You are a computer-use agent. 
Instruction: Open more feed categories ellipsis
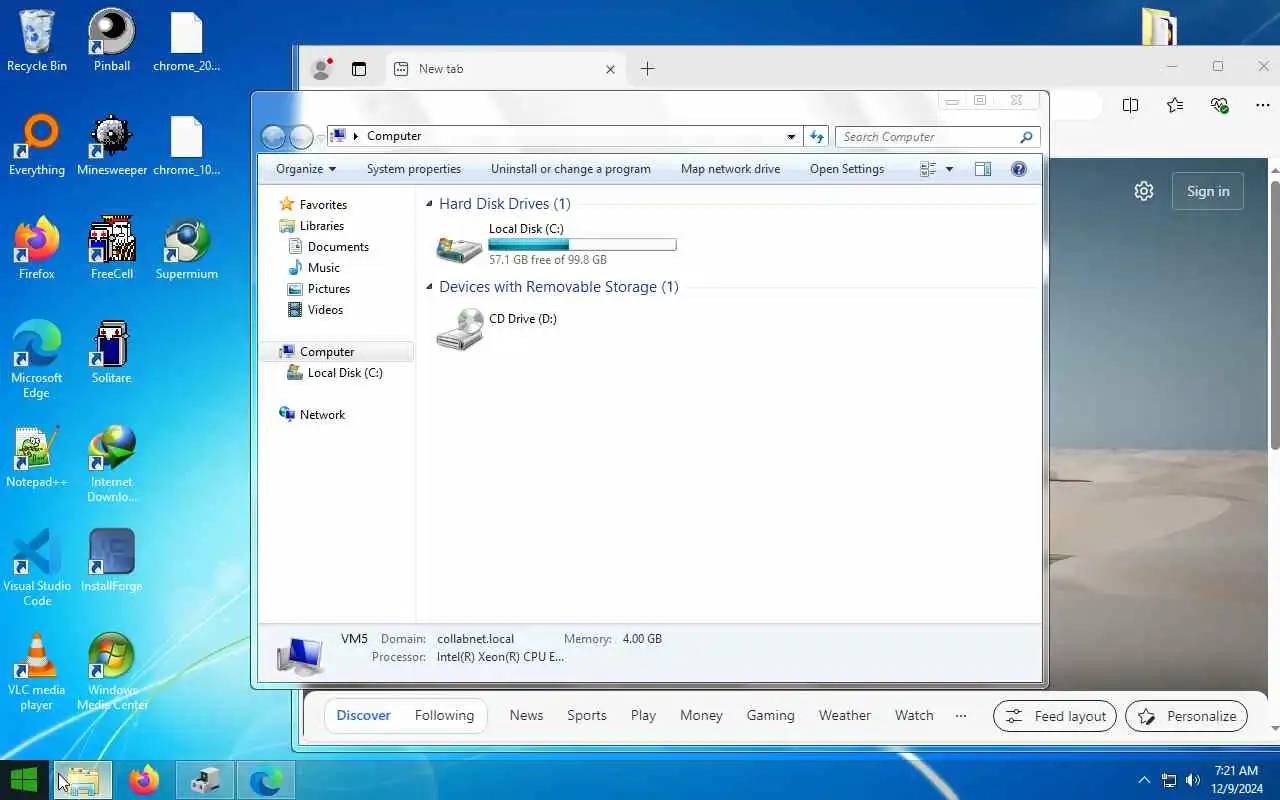pyautogui.click(x=961, y=715)
